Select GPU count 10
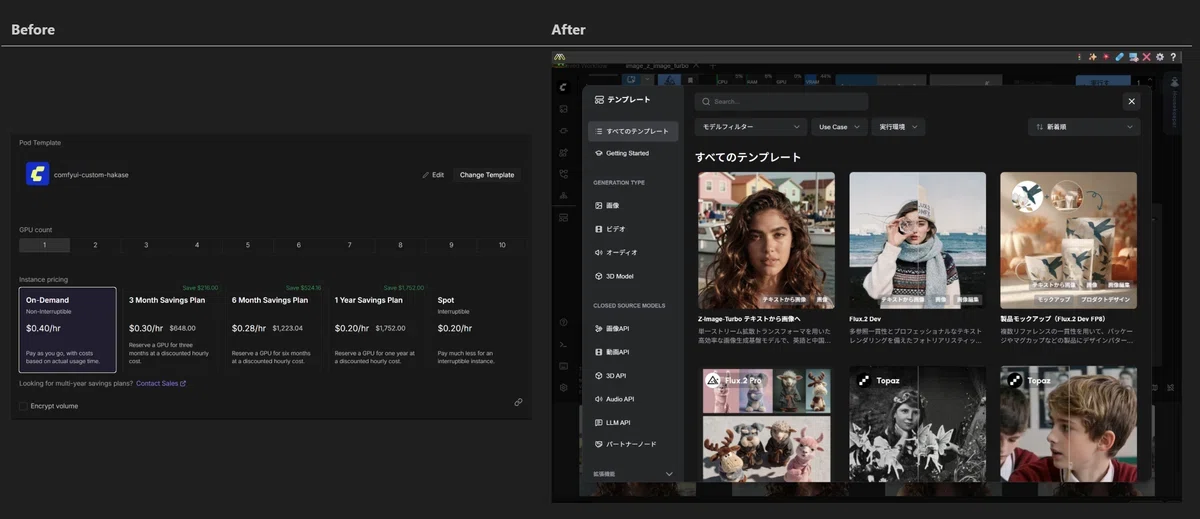 502,245
